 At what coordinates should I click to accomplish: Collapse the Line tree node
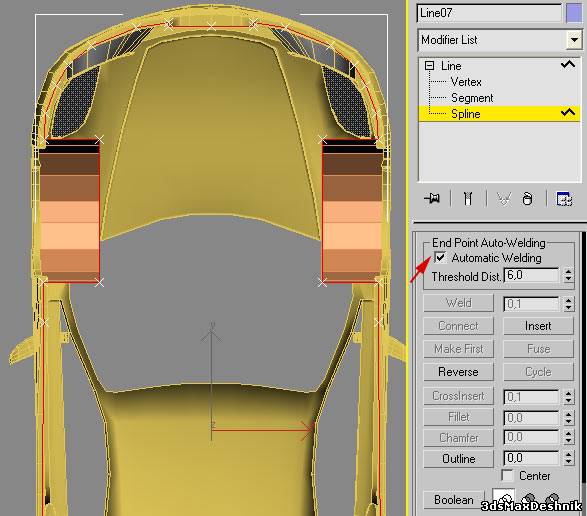[x=429, y=66]
